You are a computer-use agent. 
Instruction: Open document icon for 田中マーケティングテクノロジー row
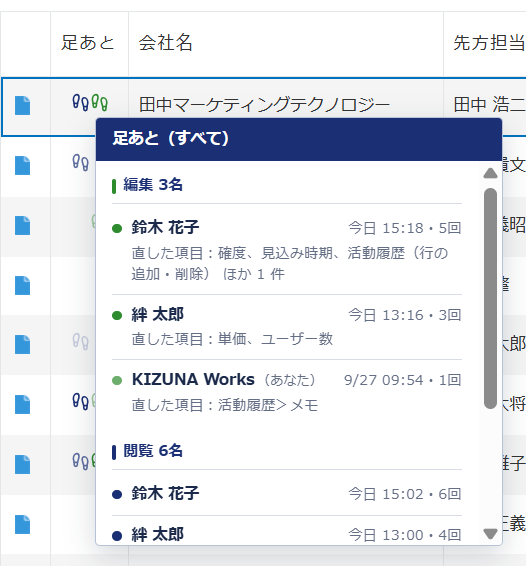click(x=22, y=105)
